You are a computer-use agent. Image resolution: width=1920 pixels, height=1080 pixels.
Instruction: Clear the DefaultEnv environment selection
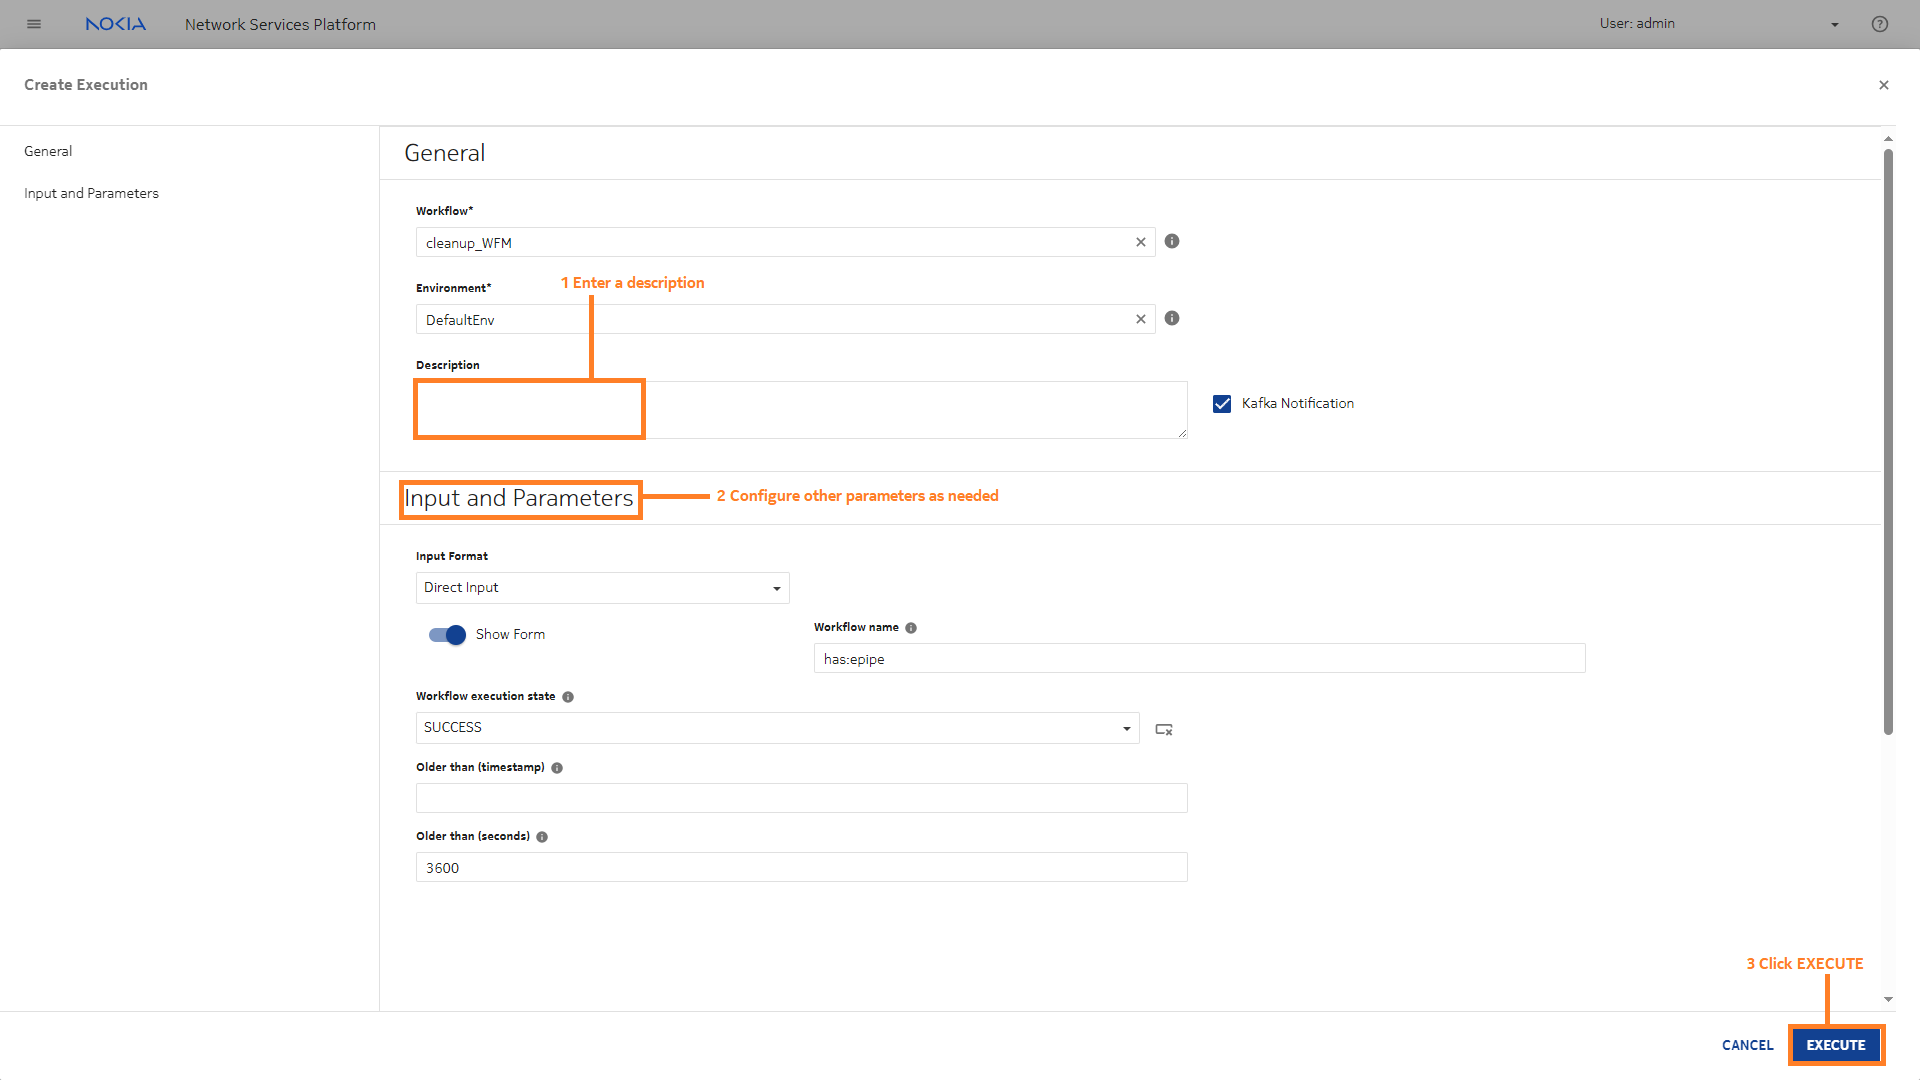click(1141, 319)
